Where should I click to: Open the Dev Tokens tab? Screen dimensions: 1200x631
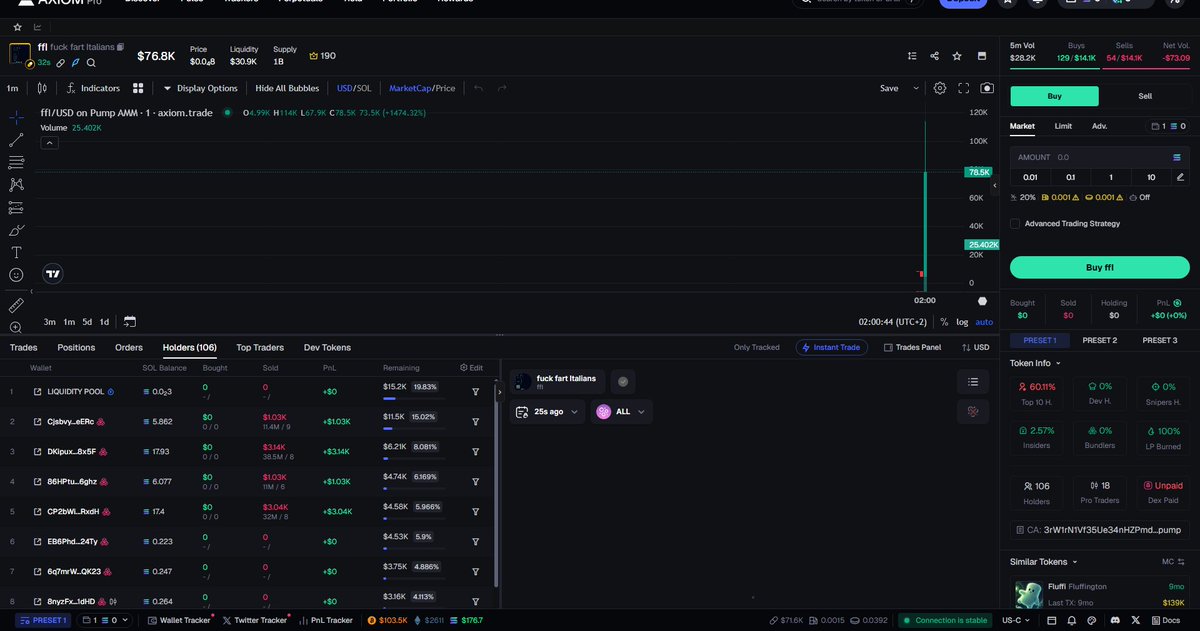327,347
